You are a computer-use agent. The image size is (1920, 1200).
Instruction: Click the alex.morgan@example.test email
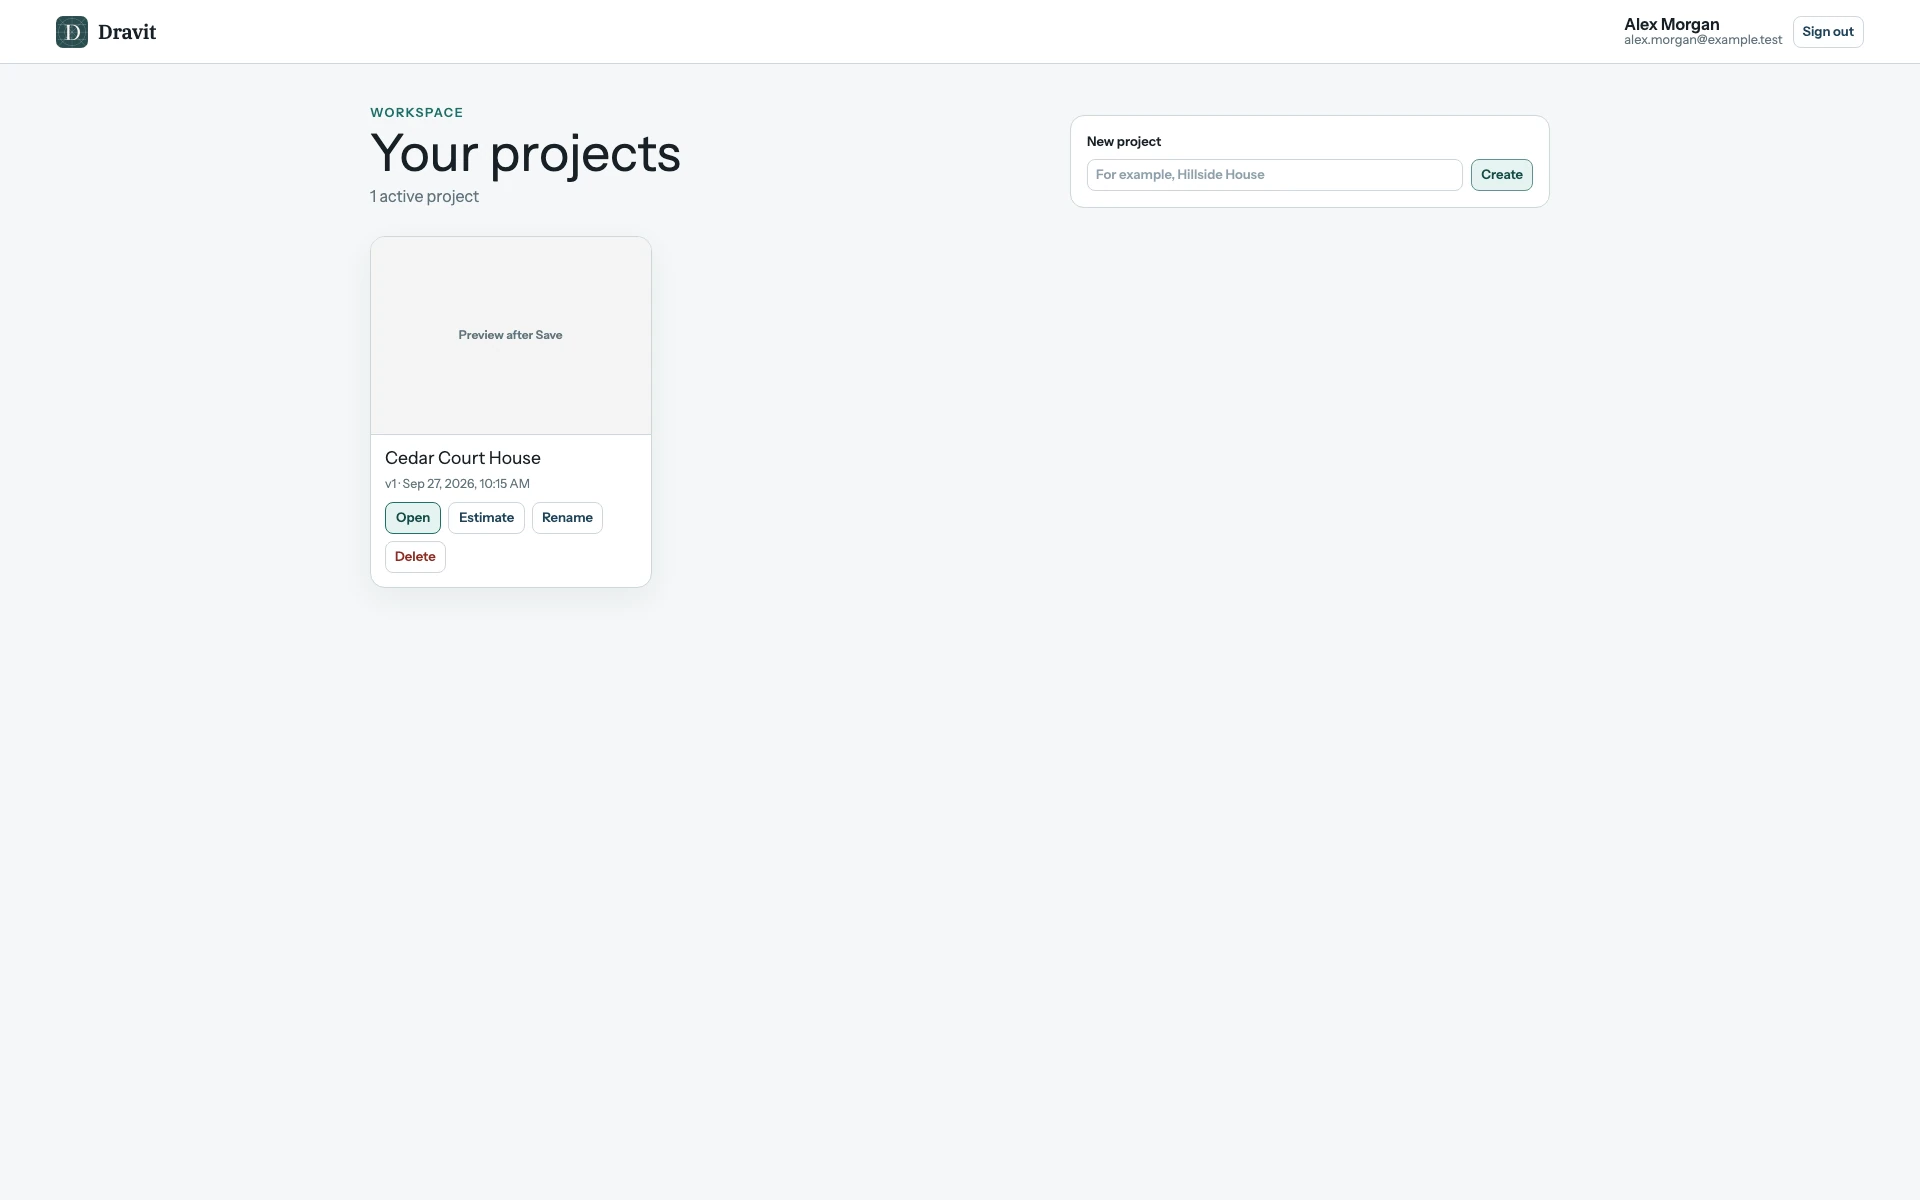click(x=1703, y=40)
